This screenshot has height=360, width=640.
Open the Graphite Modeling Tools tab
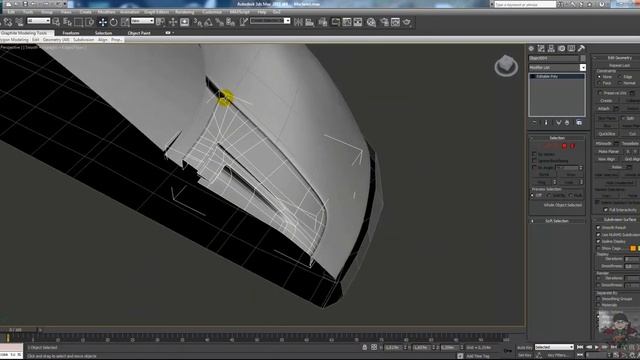(x=24, y=33)
